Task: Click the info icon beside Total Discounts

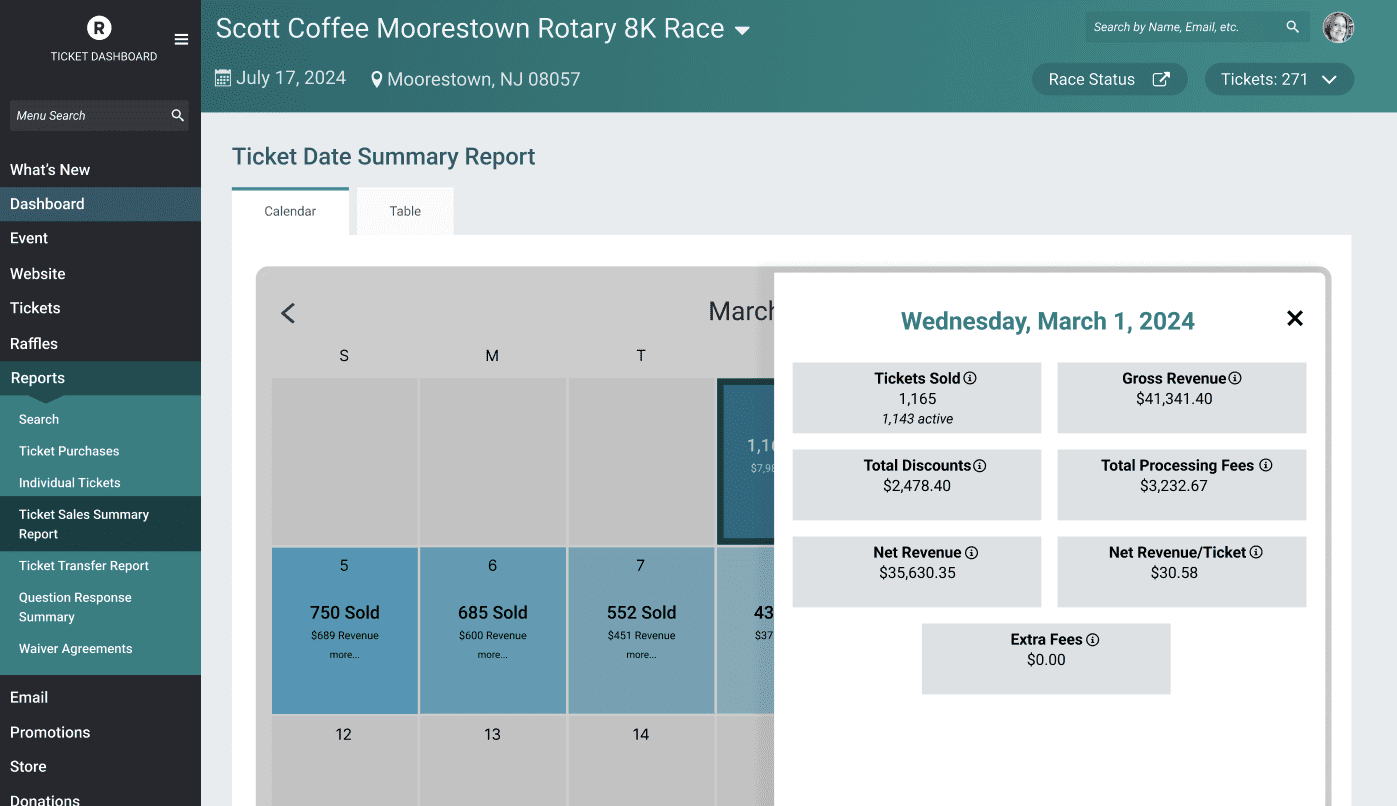Action: [980, 465]
